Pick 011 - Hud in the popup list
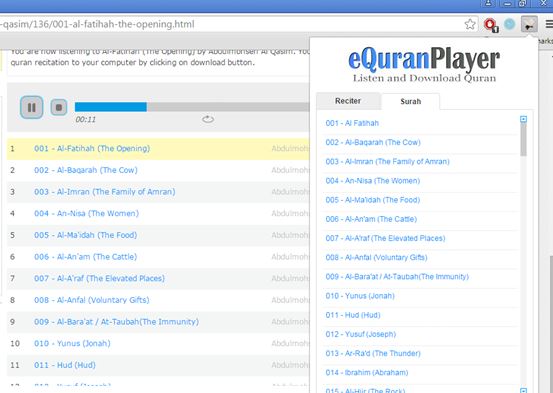The height and width of the screenshot is (393, 553). pos(353,315)
